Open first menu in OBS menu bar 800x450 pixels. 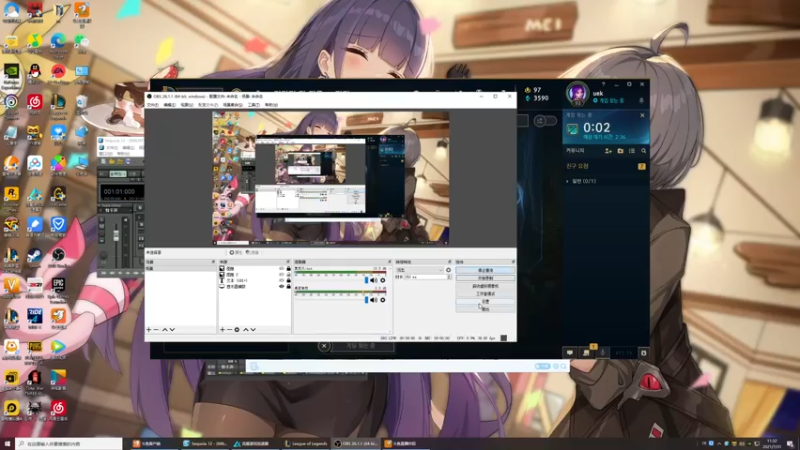[x=153, y=105]
